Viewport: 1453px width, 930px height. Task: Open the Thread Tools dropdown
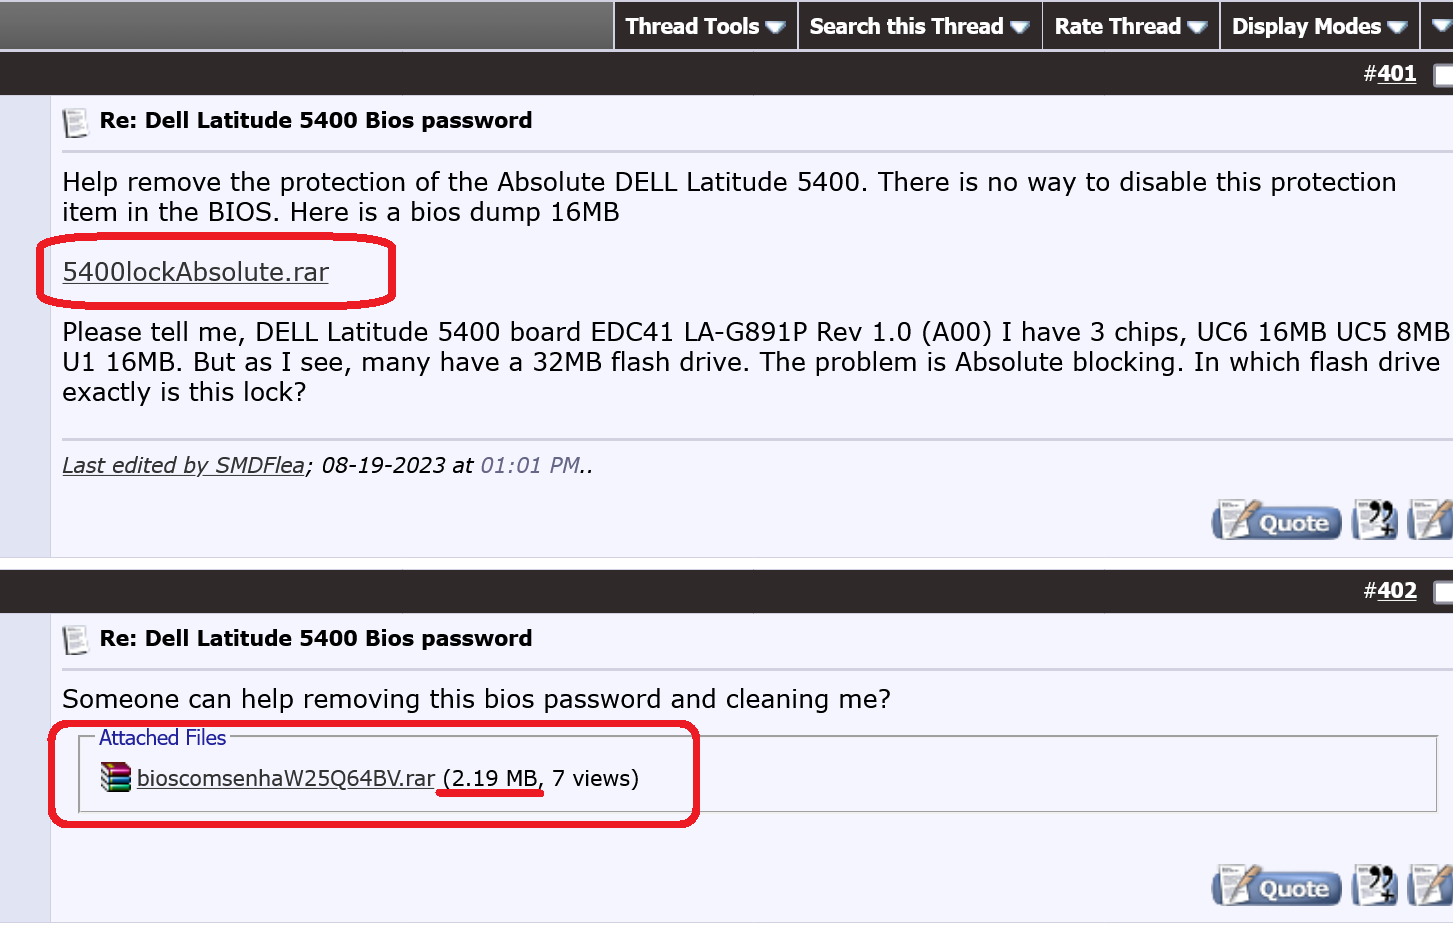click(705, 27)
